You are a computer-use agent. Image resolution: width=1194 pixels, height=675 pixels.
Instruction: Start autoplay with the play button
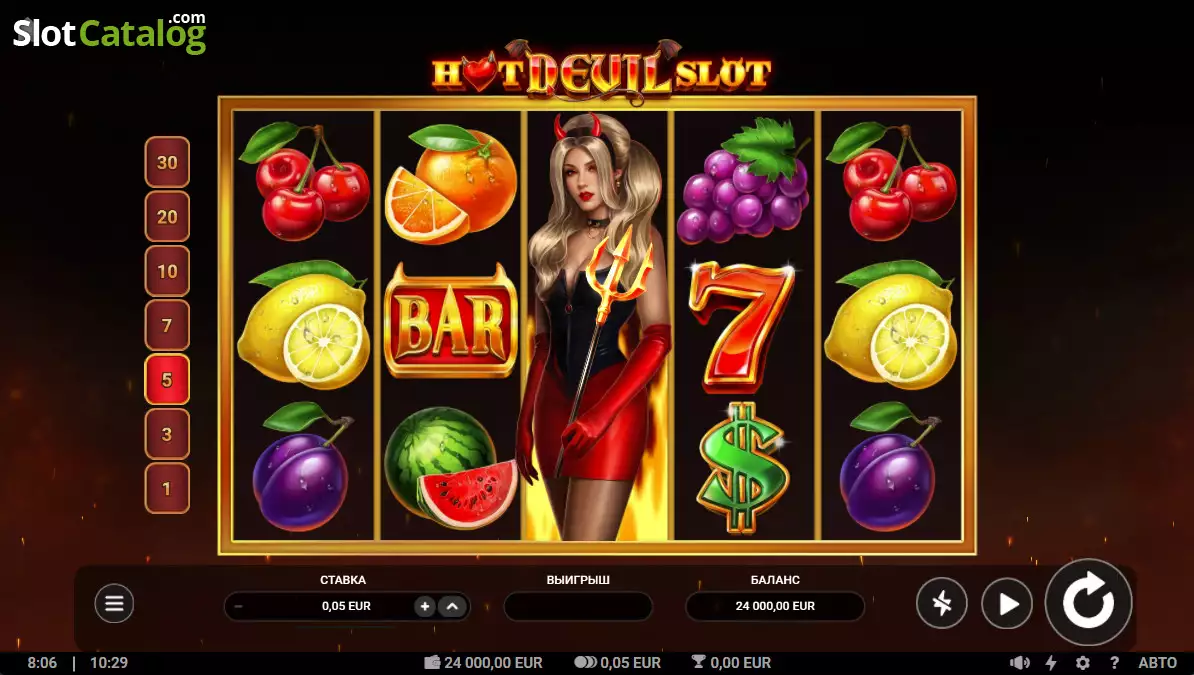pyautogui.click(x=1007, y=604)
